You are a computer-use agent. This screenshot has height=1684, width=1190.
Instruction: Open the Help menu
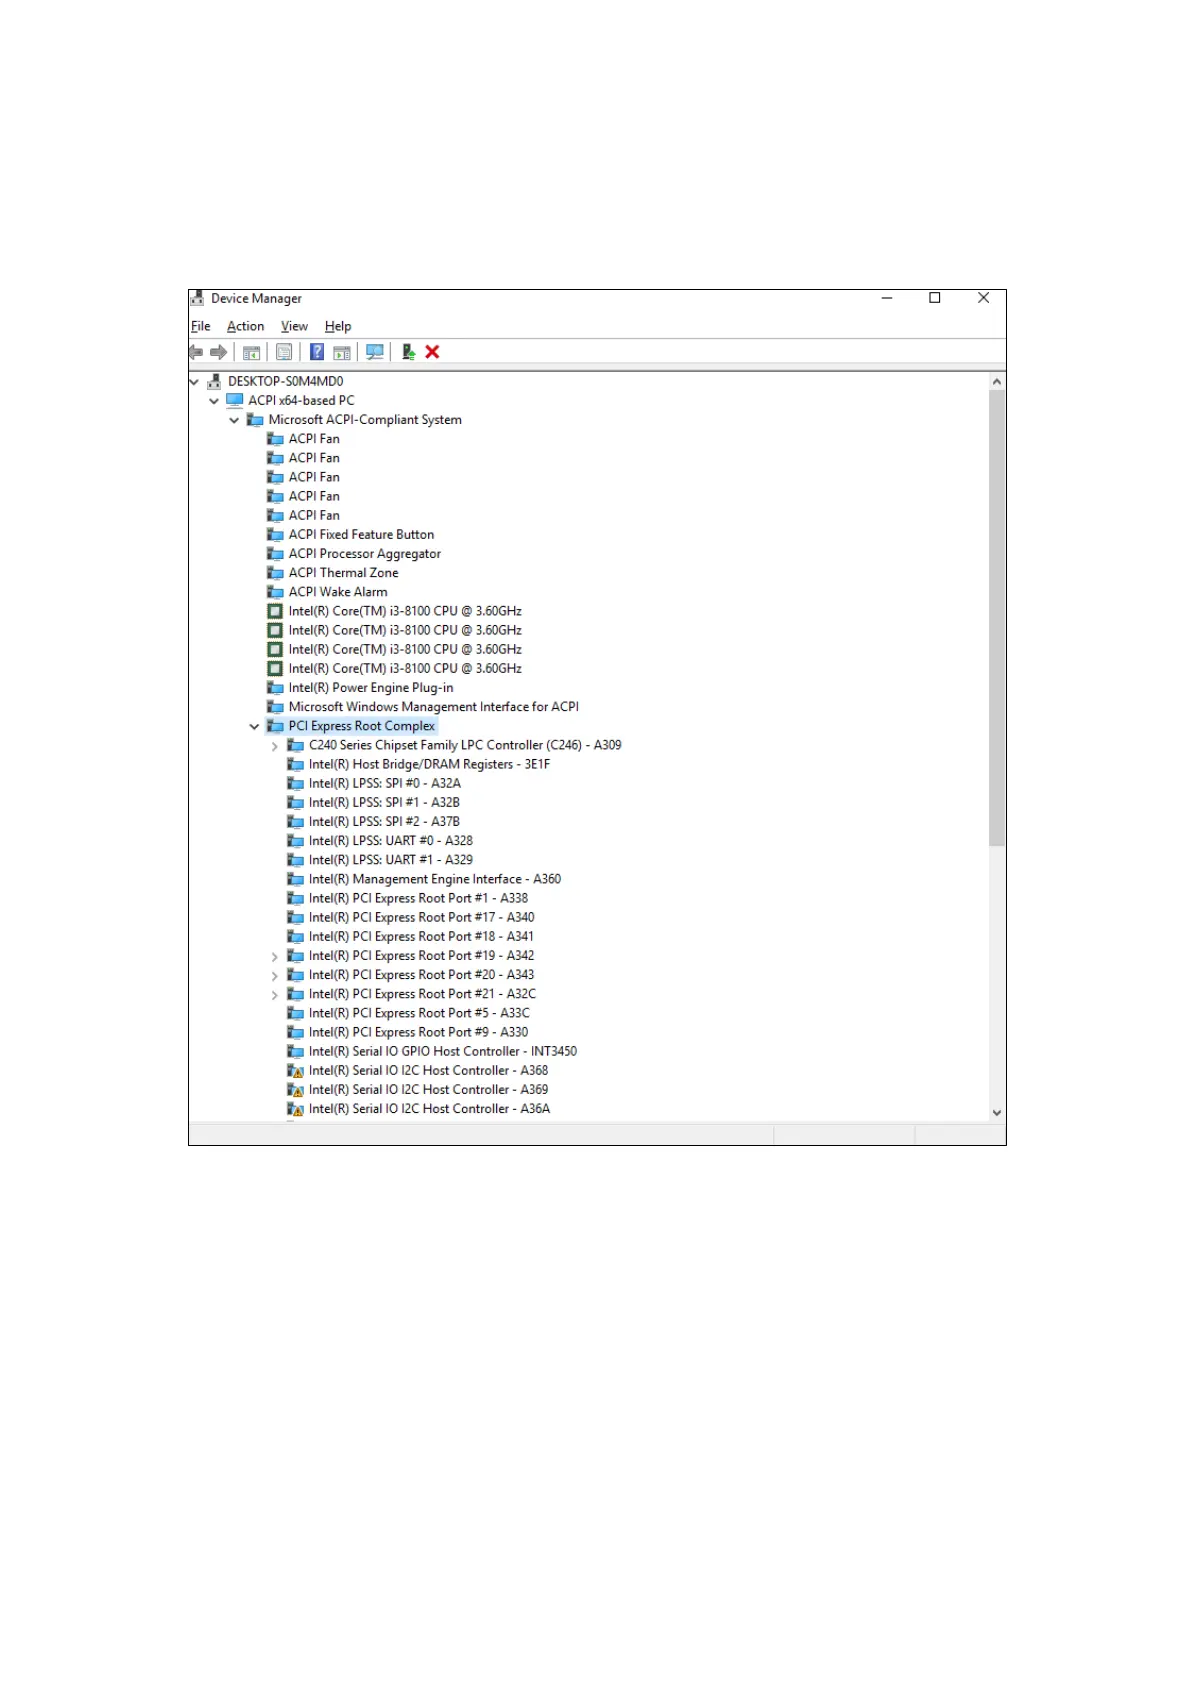[338, 326]
